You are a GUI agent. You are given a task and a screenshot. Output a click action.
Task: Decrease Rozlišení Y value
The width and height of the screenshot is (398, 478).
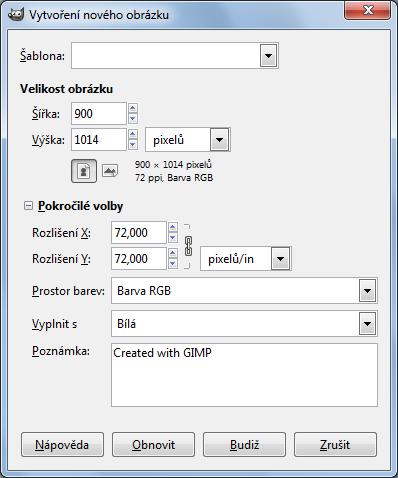point(173,263)
